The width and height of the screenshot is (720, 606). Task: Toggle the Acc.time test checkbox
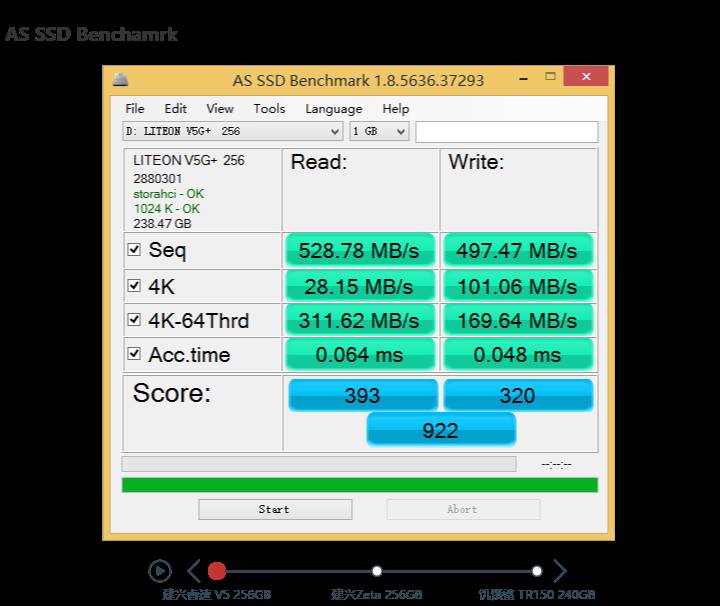click(x=134, y=354)
